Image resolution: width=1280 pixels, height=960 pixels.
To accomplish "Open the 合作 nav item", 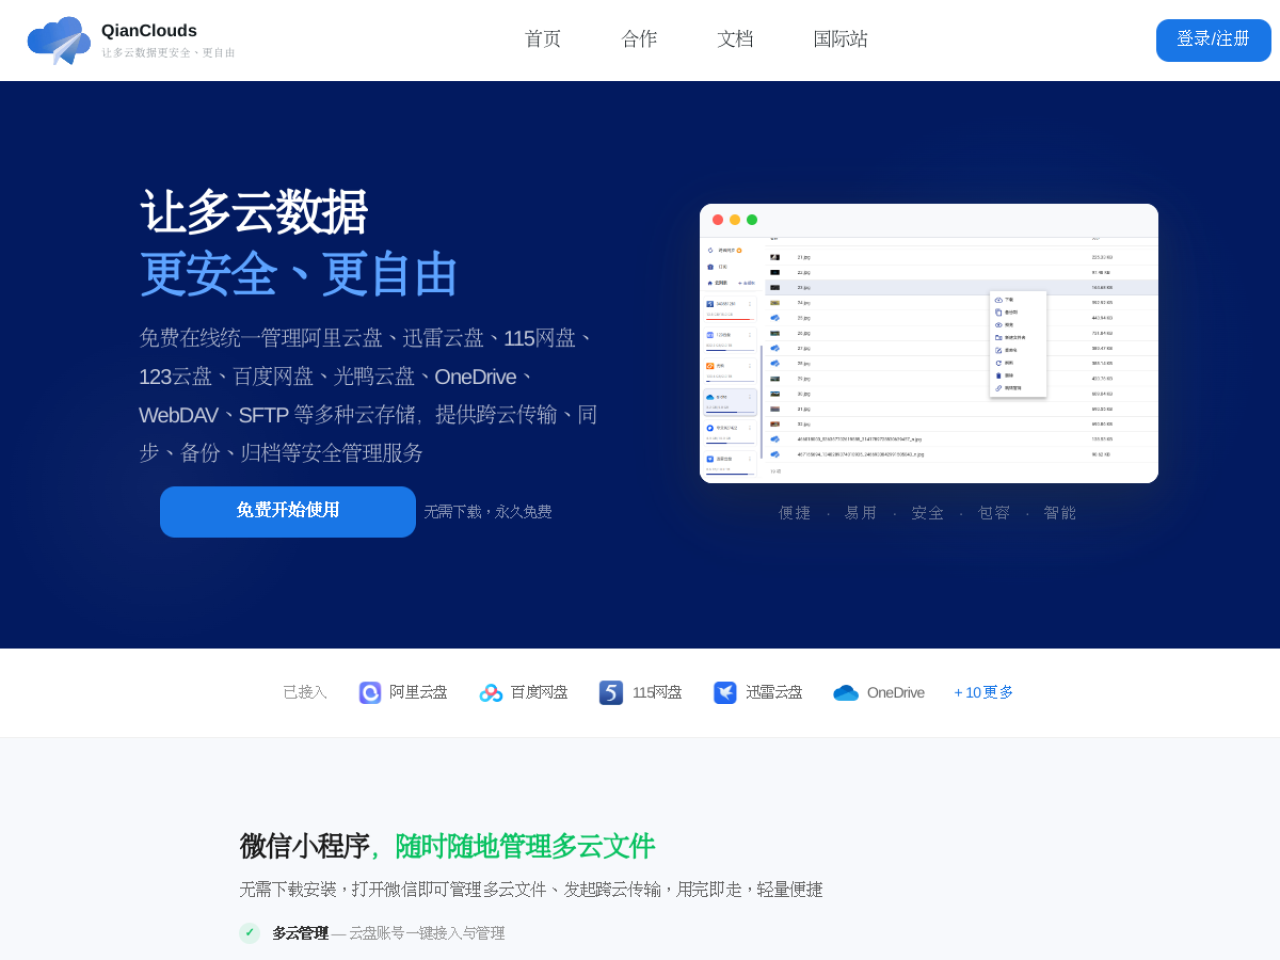I will 639,39.
